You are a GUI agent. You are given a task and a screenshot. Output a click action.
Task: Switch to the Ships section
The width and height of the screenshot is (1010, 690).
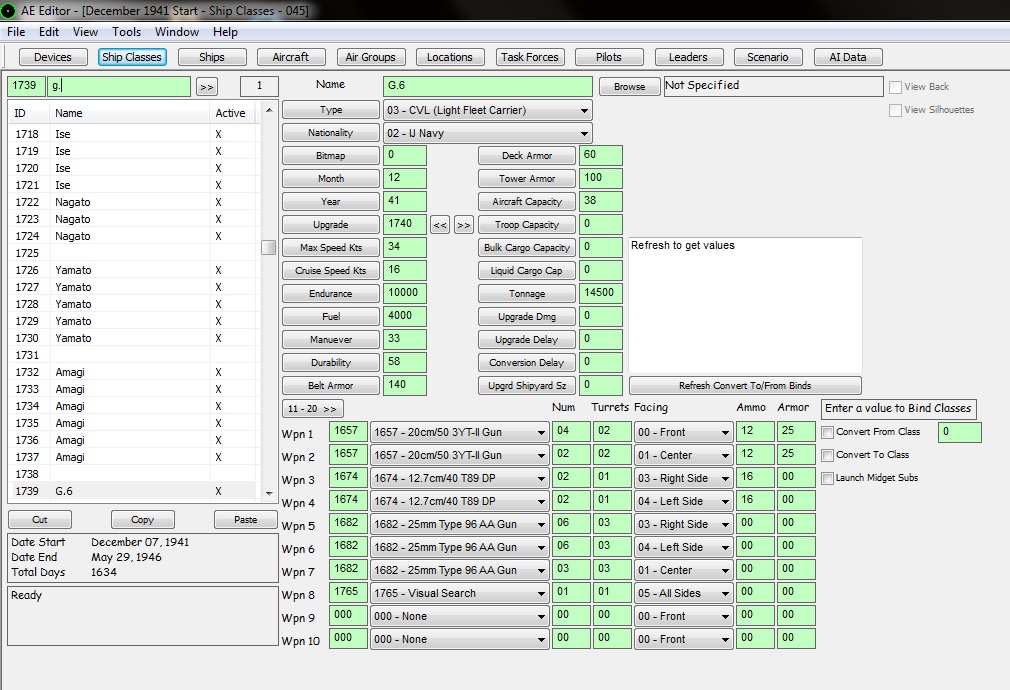click(212, 57)
